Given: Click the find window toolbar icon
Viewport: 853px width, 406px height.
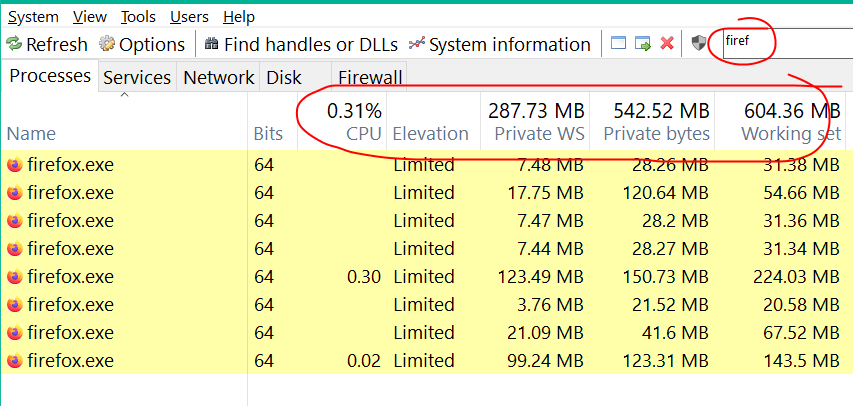Looking at the screenshot, I should (619, 44).
